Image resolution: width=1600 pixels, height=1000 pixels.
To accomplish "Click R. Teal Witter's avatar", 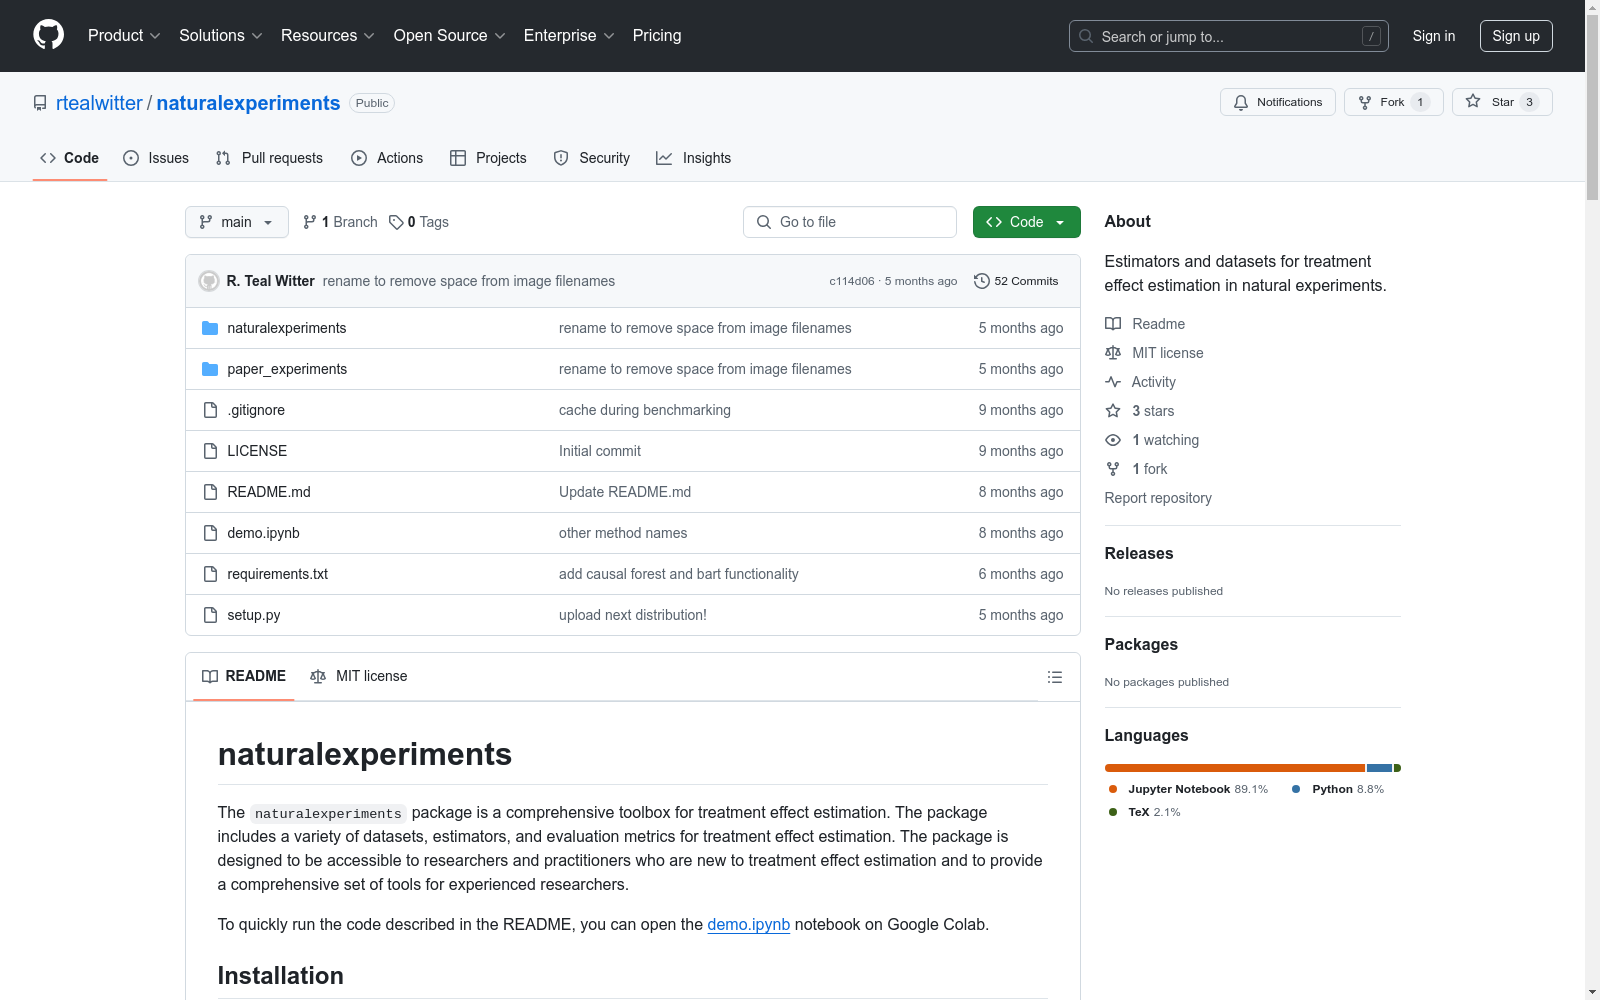I will (209, 281).
